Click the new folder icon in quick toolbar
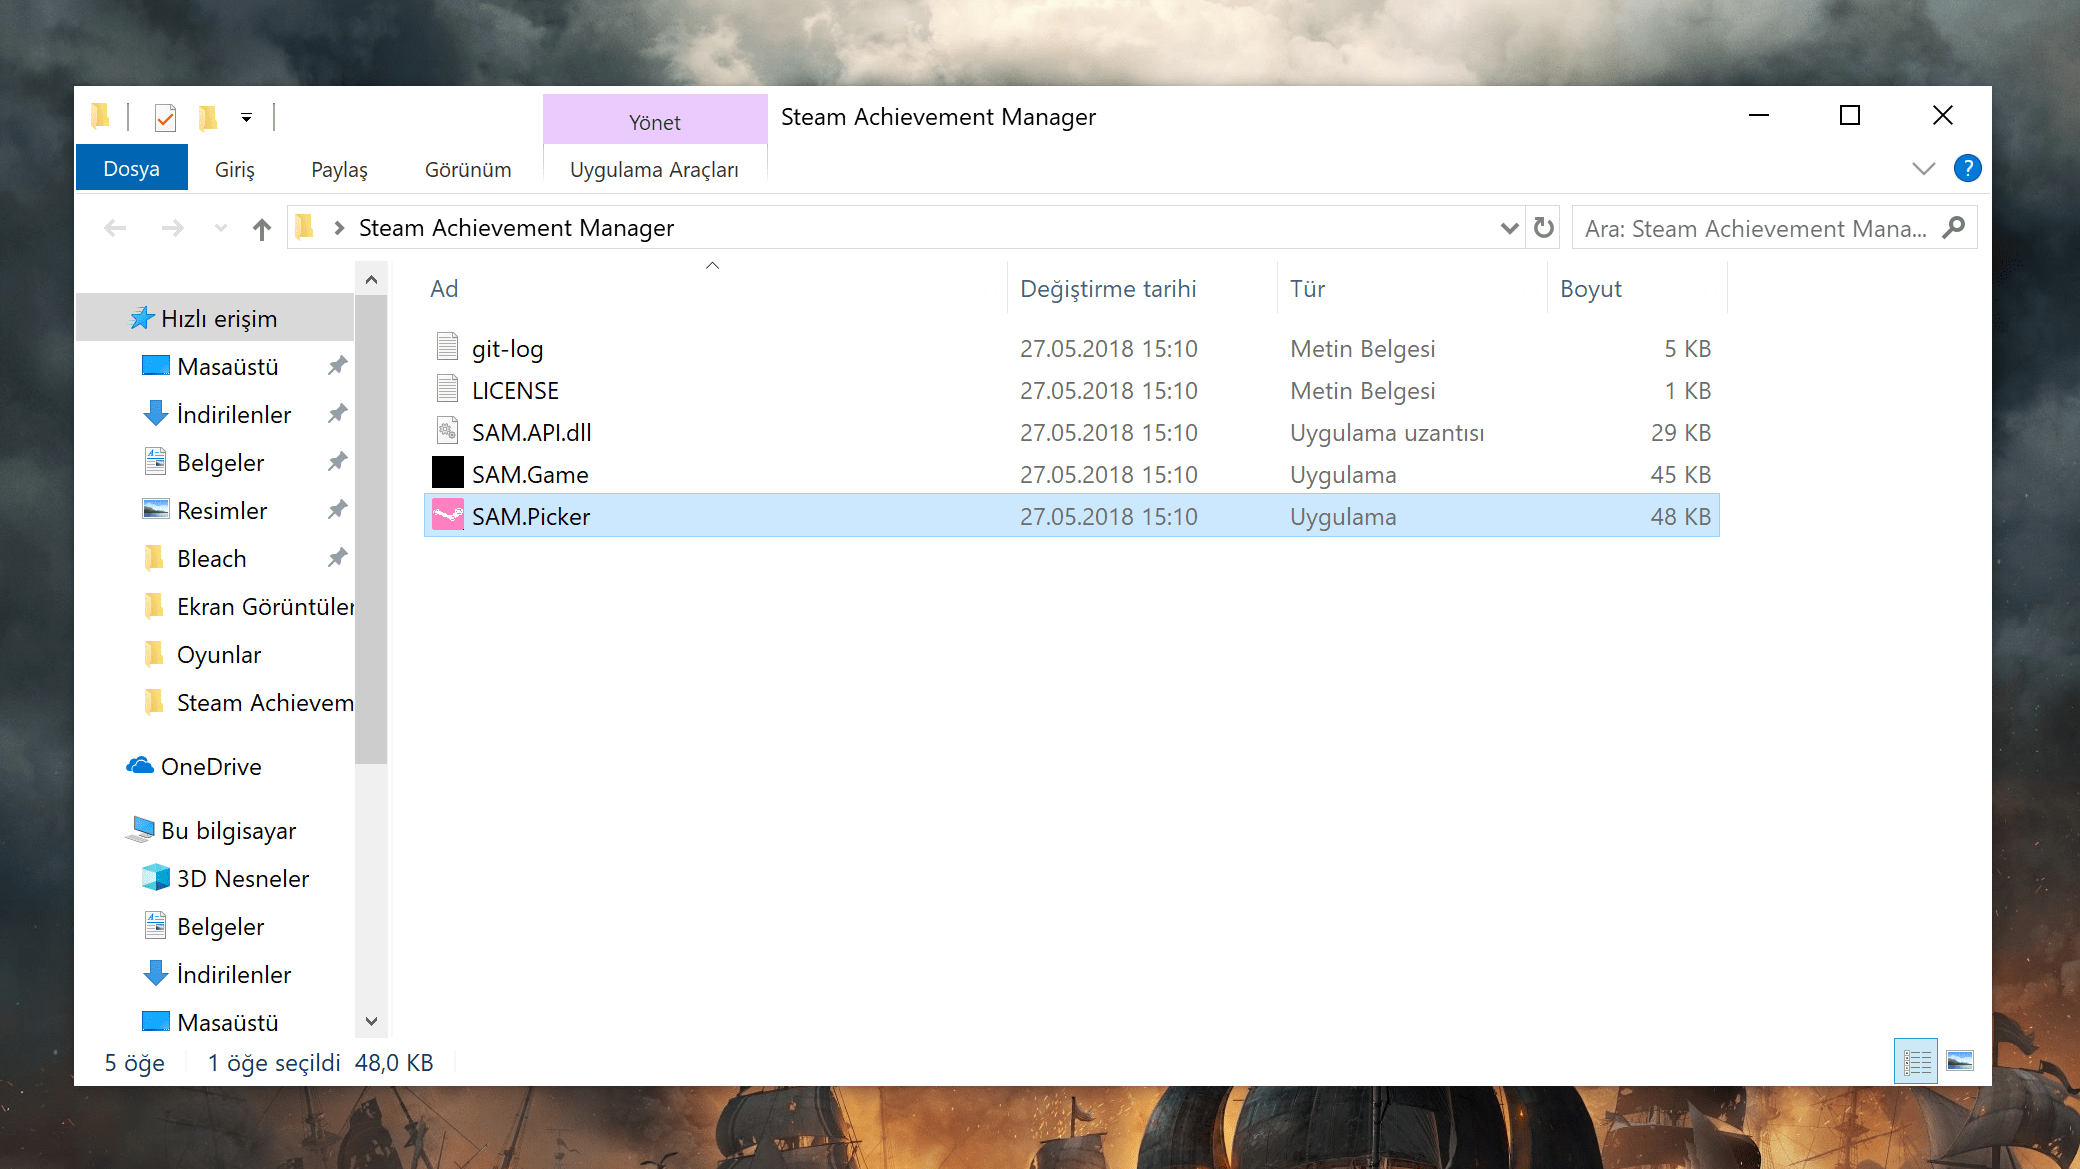 [208, 118]
